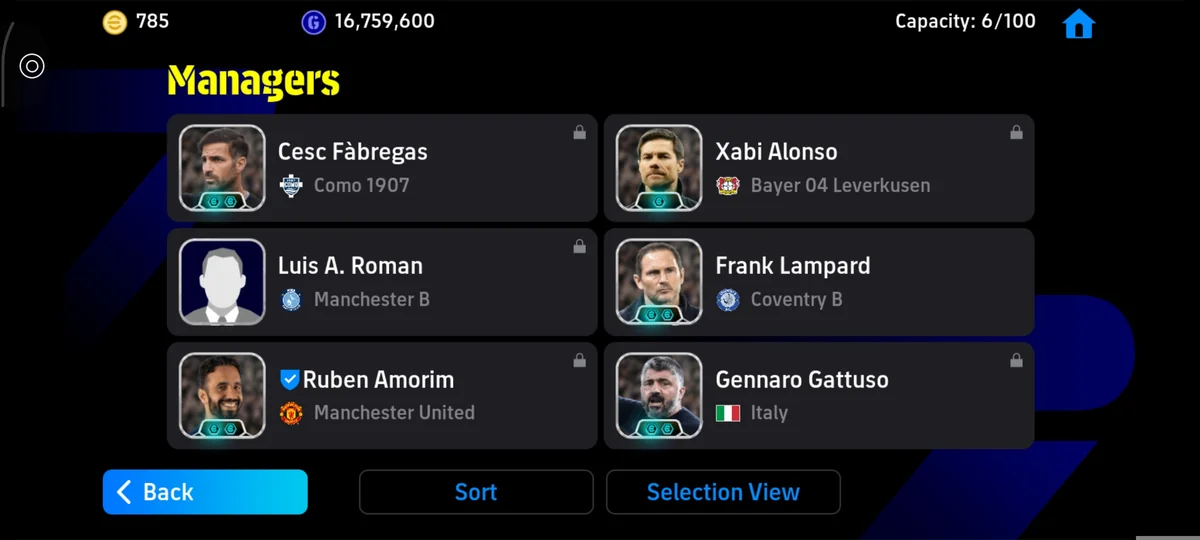
Task: Tap the circular record overlay icon
Action: point(32,67)
